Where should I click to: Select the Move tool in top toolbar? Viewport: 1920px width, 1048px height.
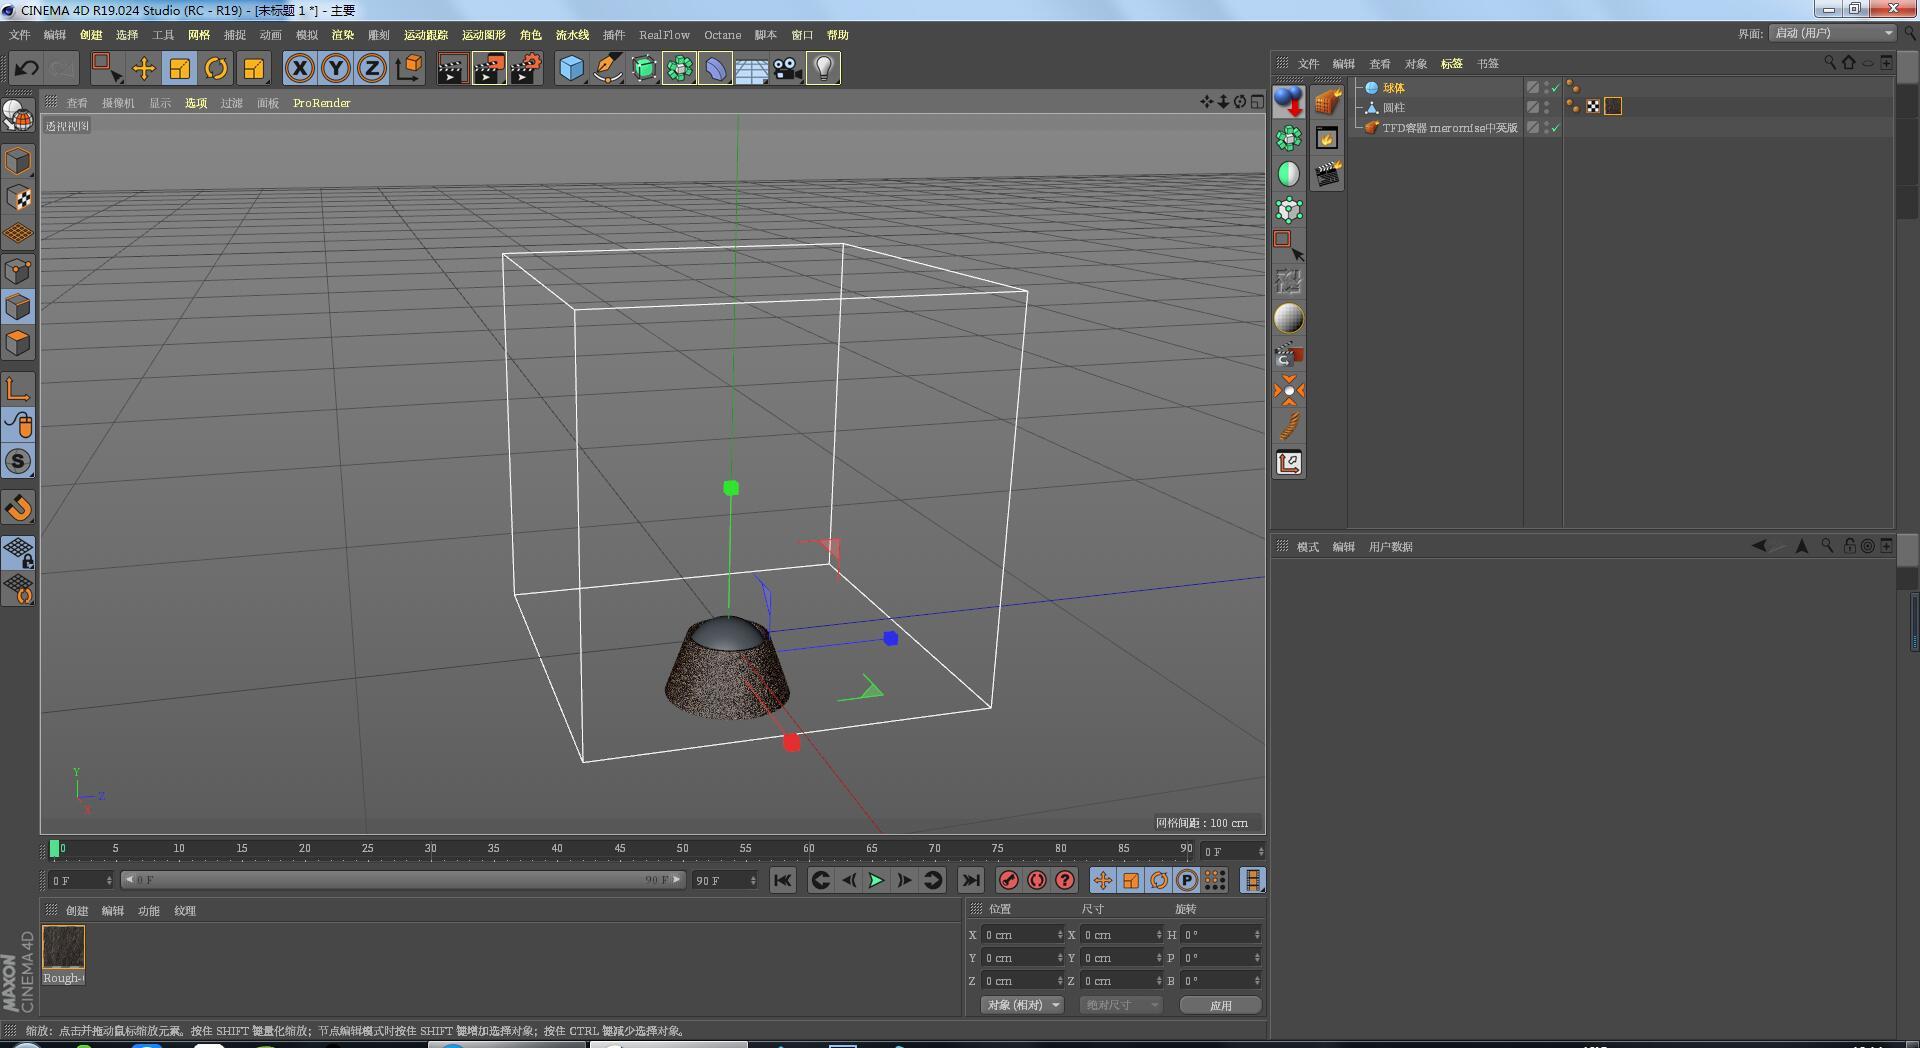tap(144, 69)
